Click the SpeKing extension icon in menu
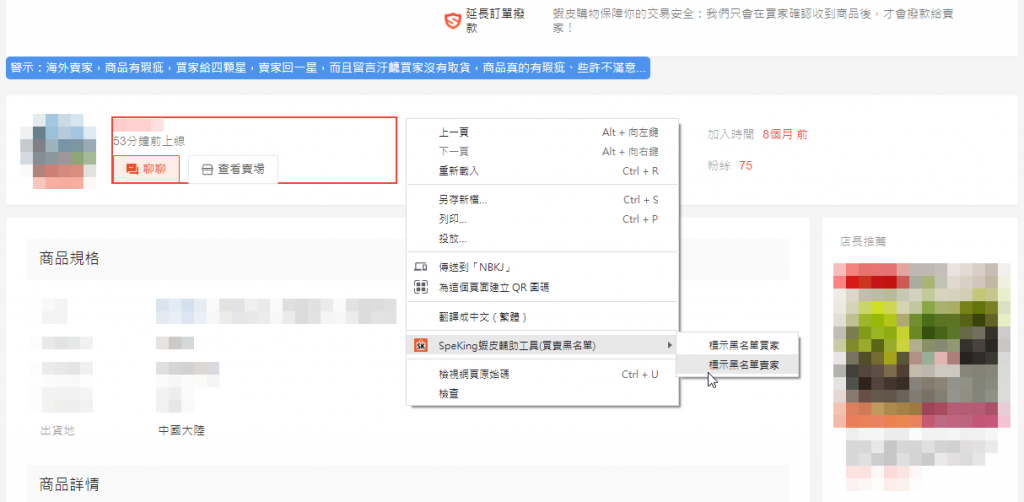 point(421,345)
